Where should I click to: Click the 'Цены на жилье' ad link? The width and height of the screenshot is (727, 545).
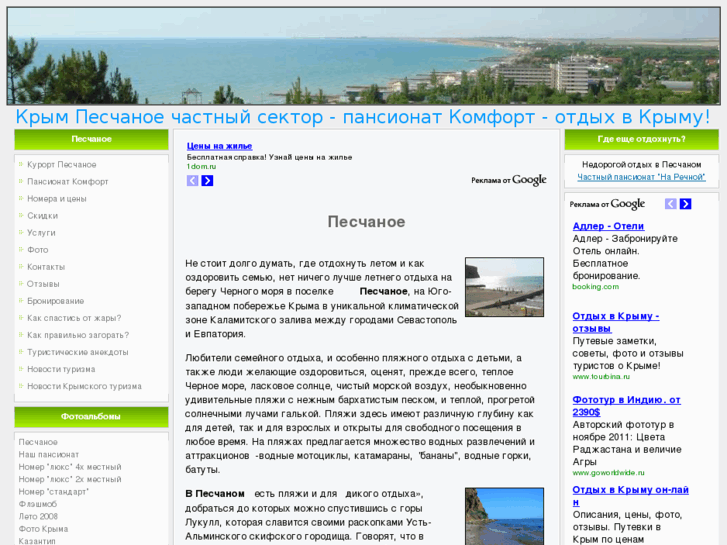pyautogui.click(x=219, y=146)
